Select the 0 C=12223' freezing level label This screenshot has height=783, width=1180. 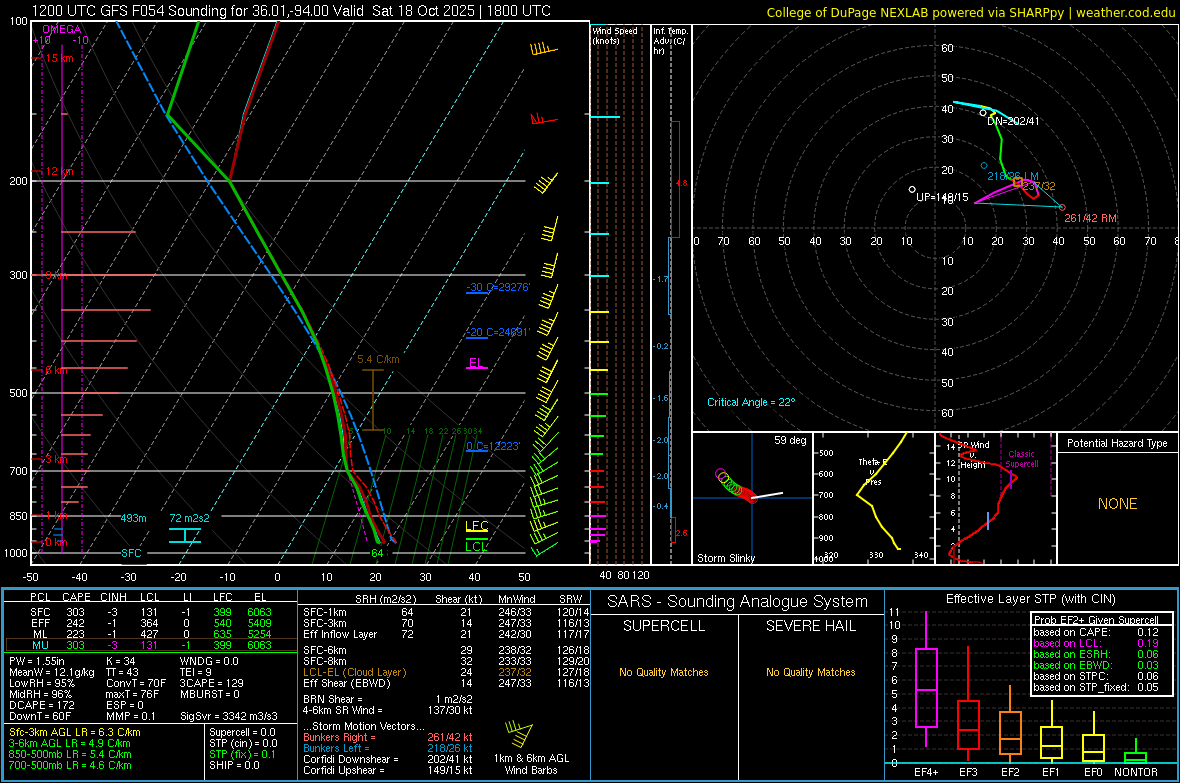493,446
